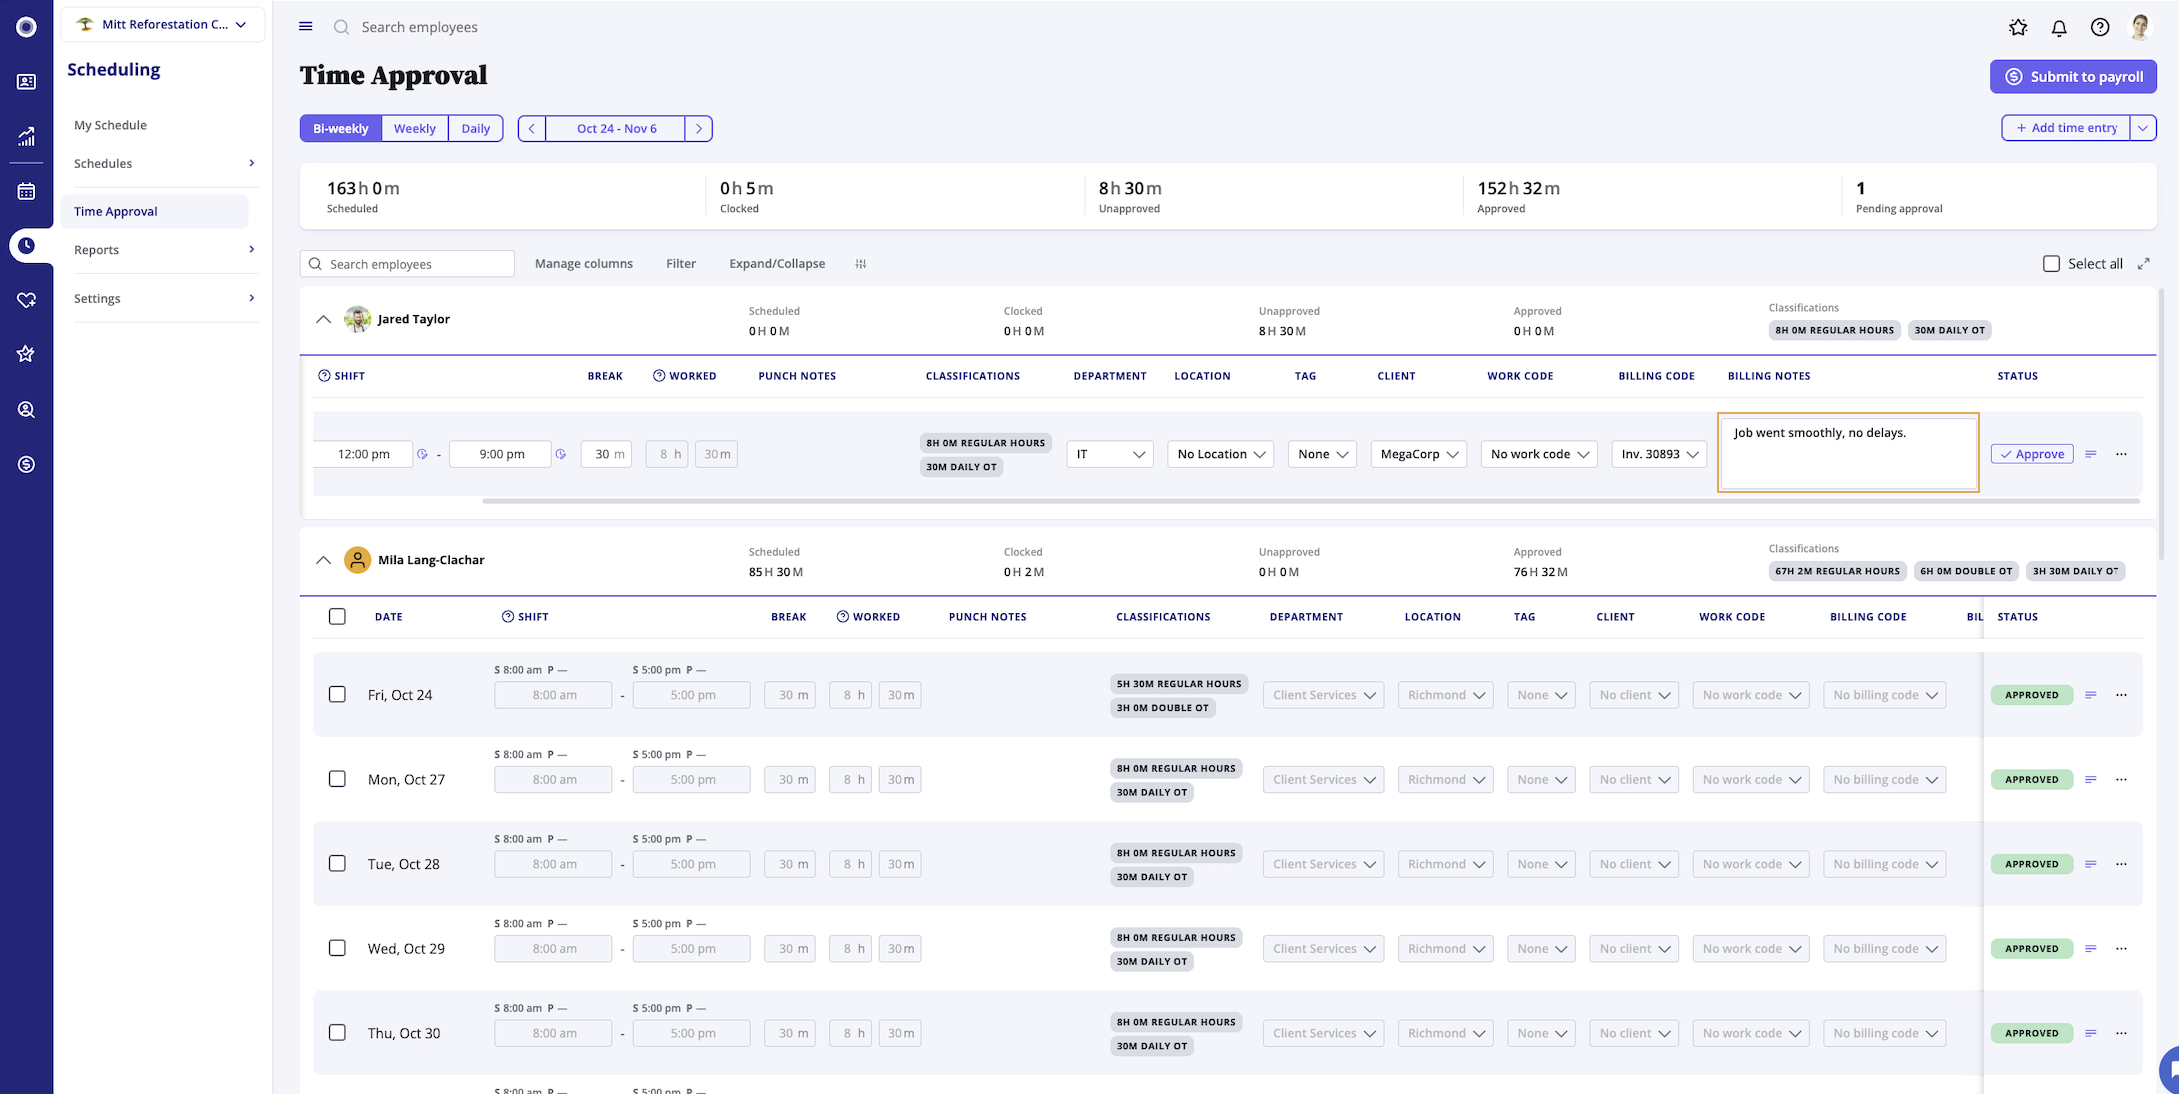Click fullscreen expand icon beside Select all

click(2143, 264)
